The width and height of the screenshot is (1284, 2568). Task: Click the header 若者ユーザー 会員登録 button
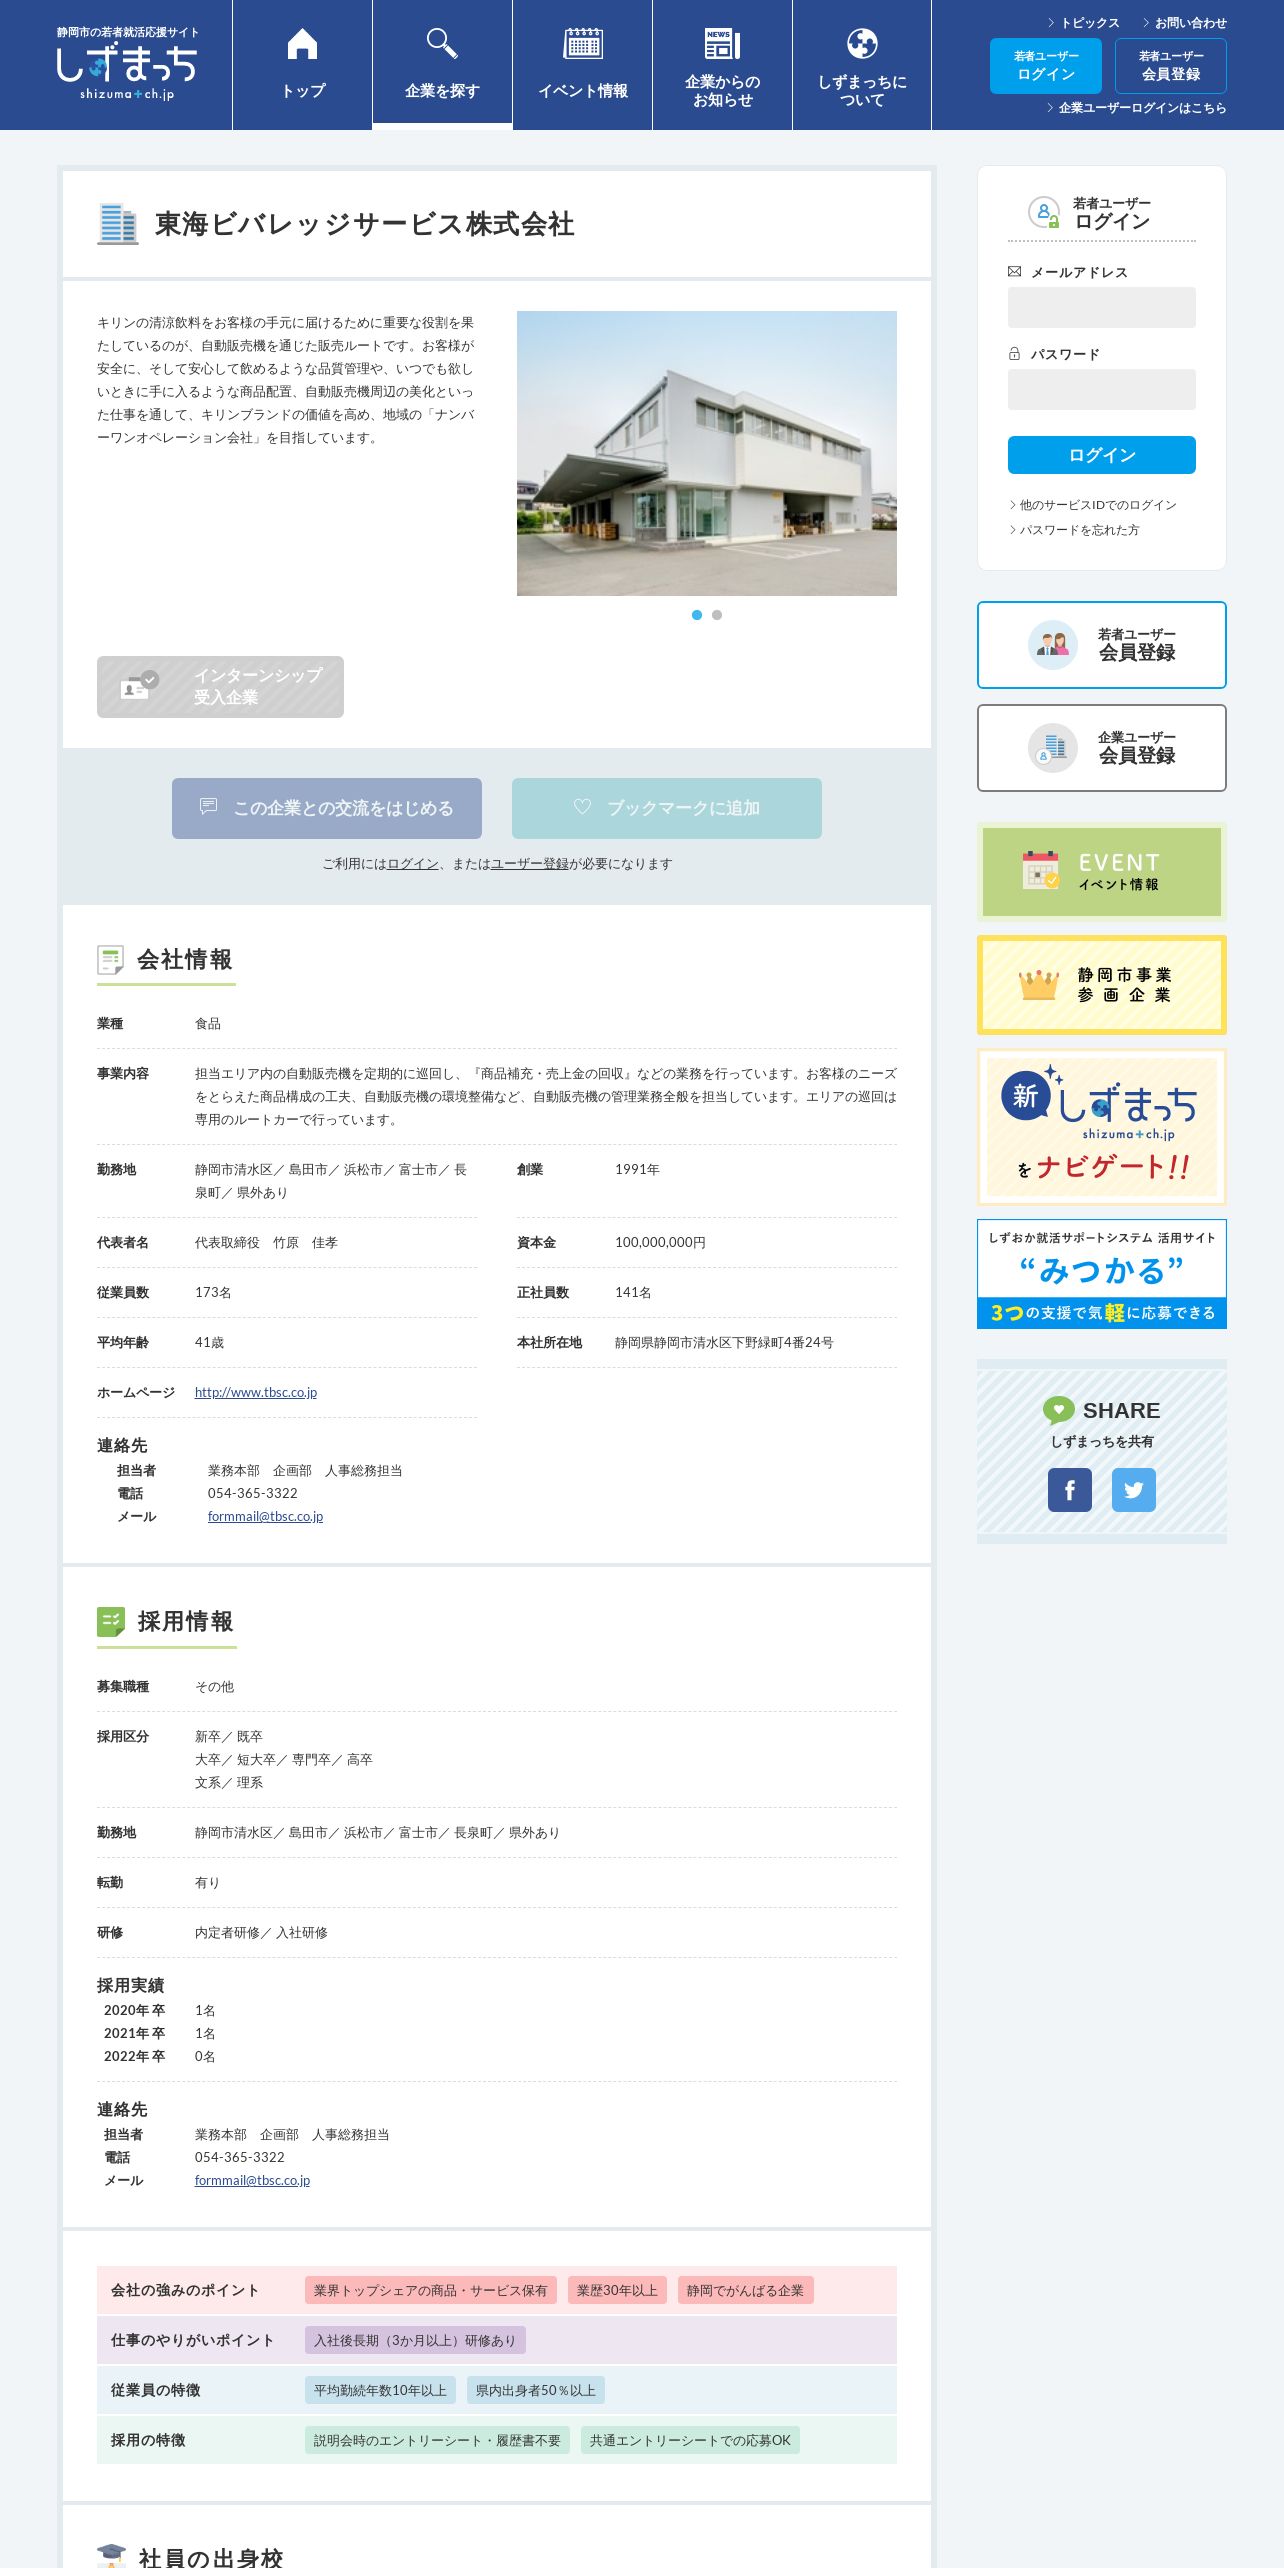click(x=1171, y=66)
